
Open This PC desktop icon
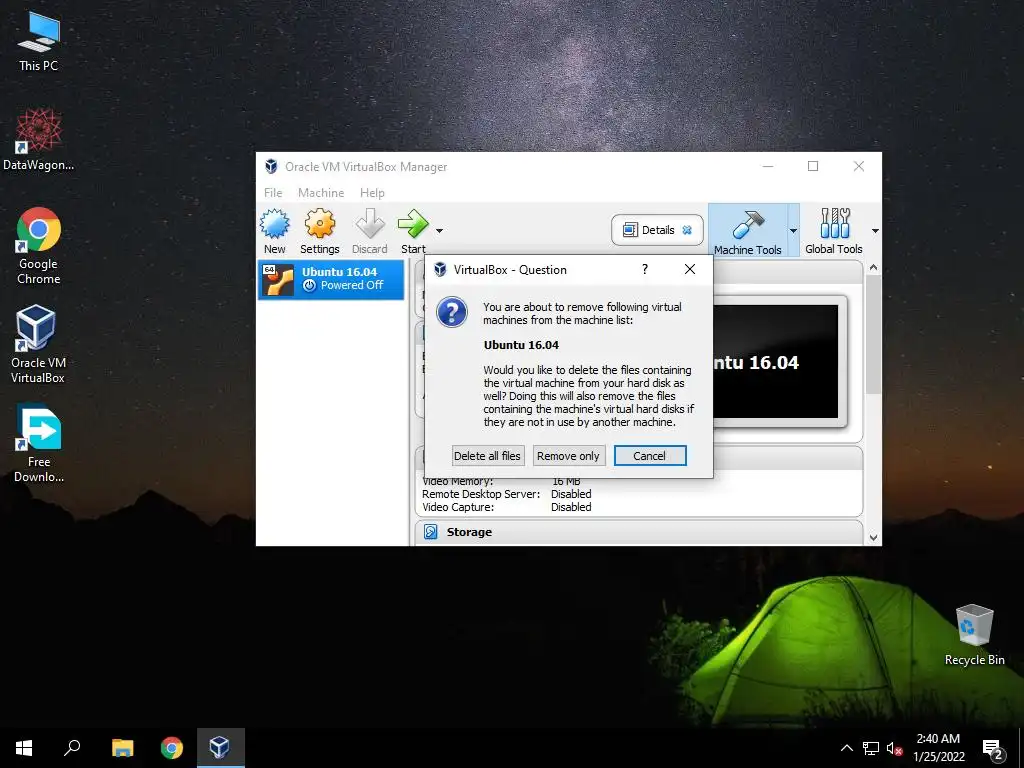click(x=39, y=42)
